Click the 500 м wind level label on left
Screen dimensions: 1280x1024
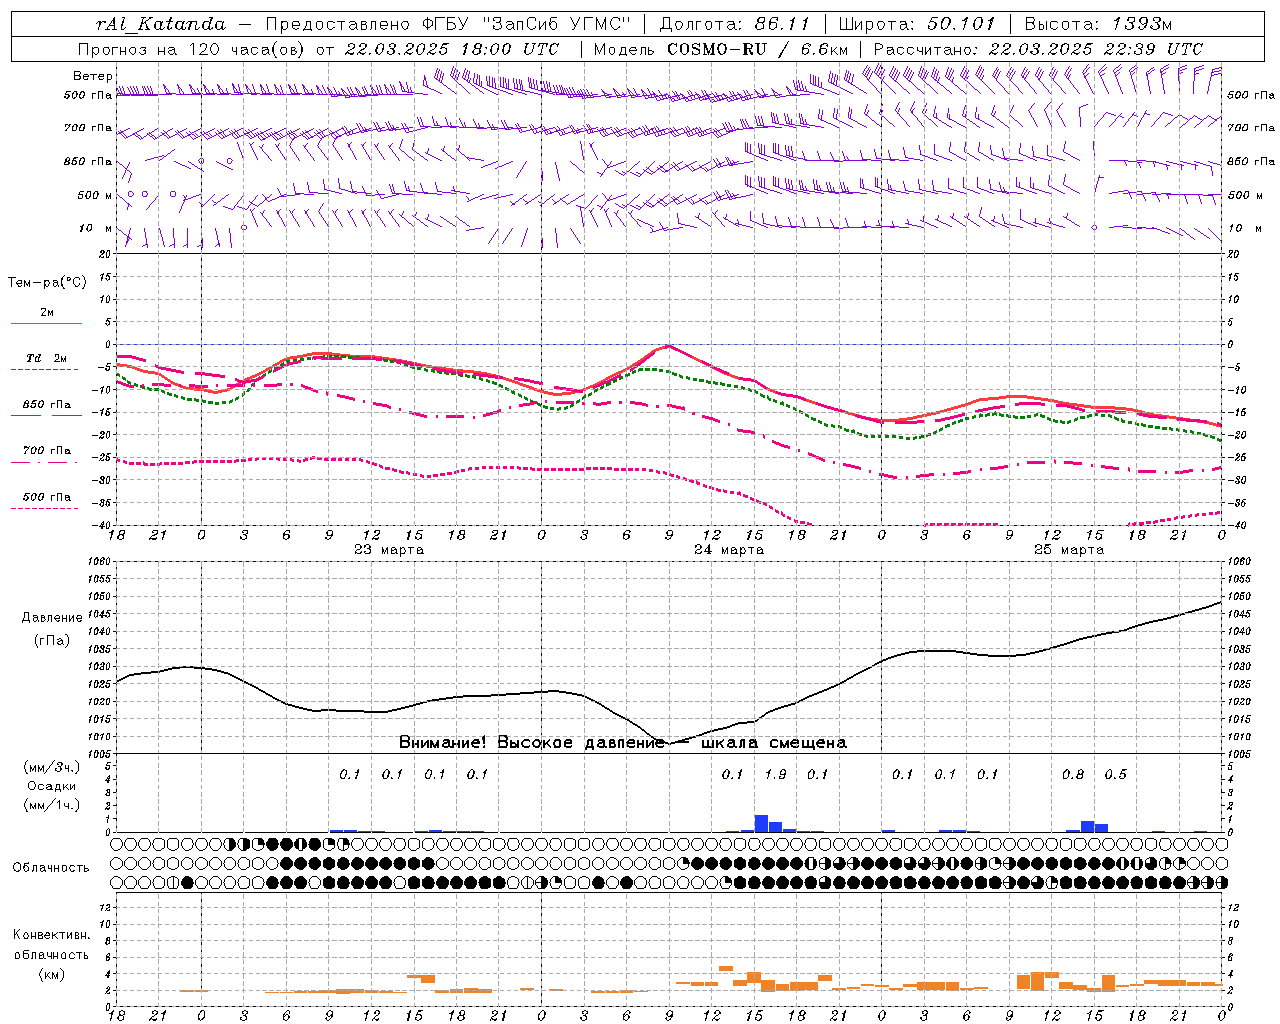pos(95,195)
